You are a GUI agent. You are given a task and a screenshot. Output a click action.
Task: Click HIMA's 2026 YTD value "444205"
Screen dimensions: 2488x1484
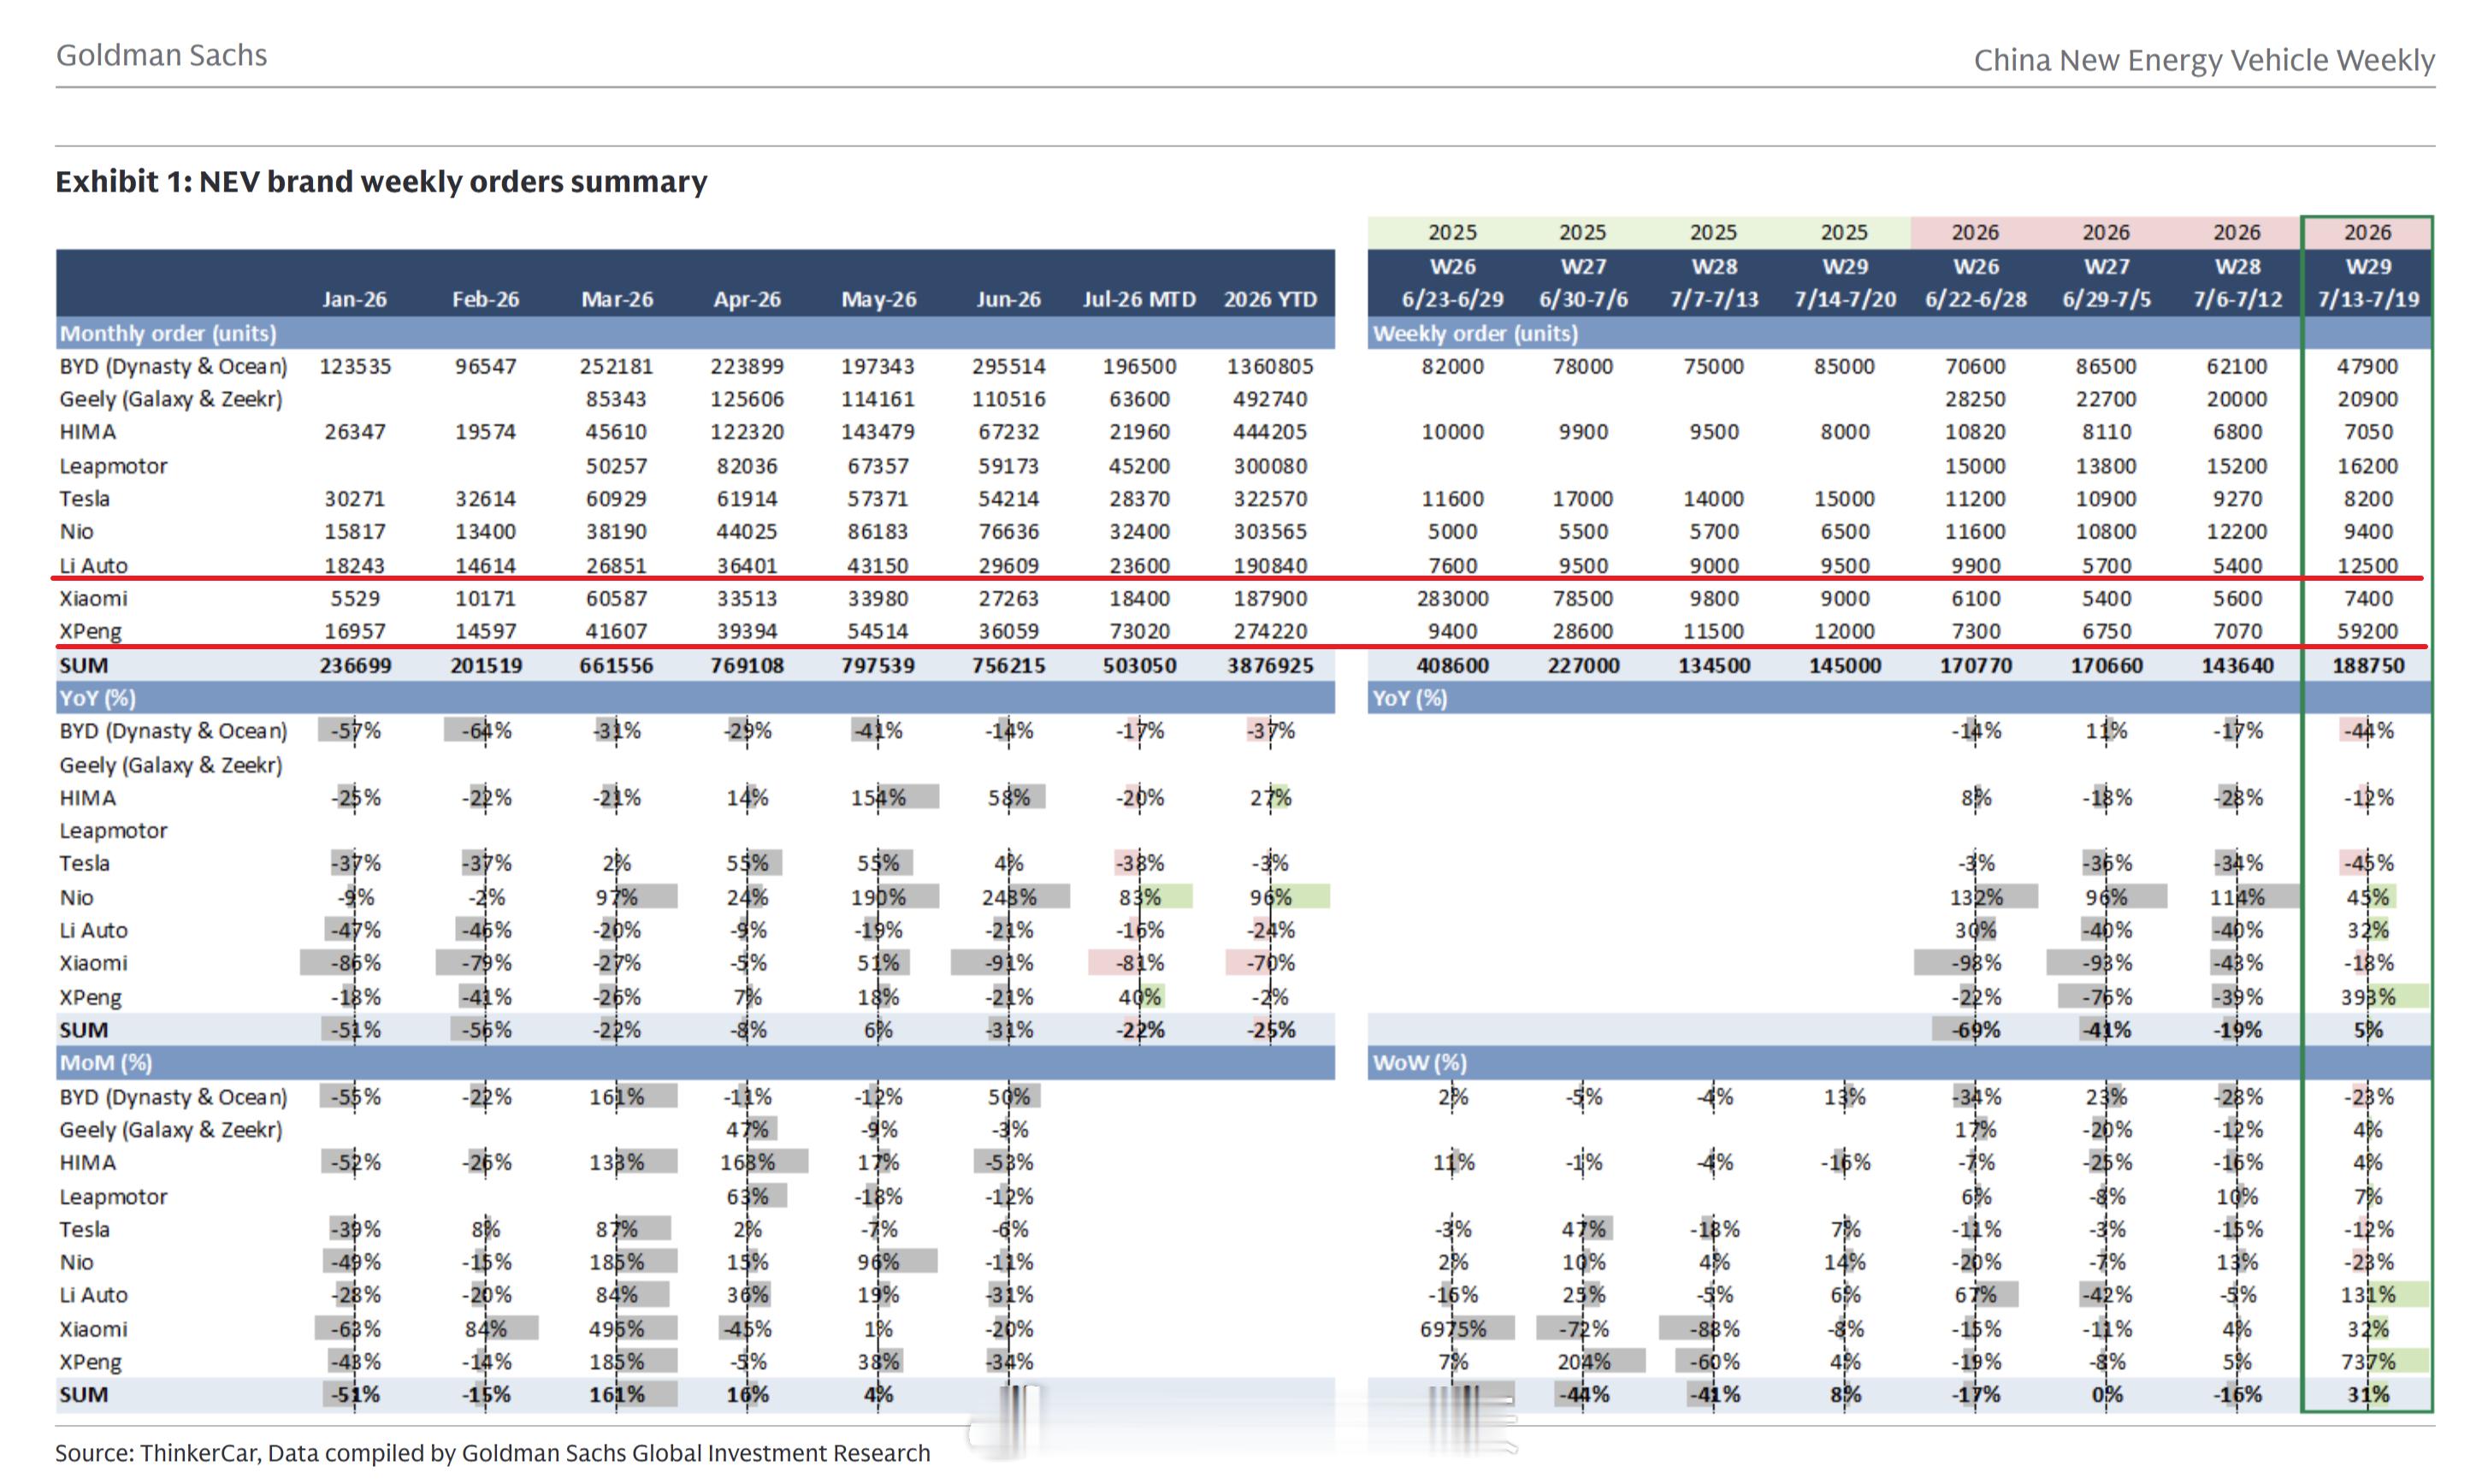(1270, 432)
